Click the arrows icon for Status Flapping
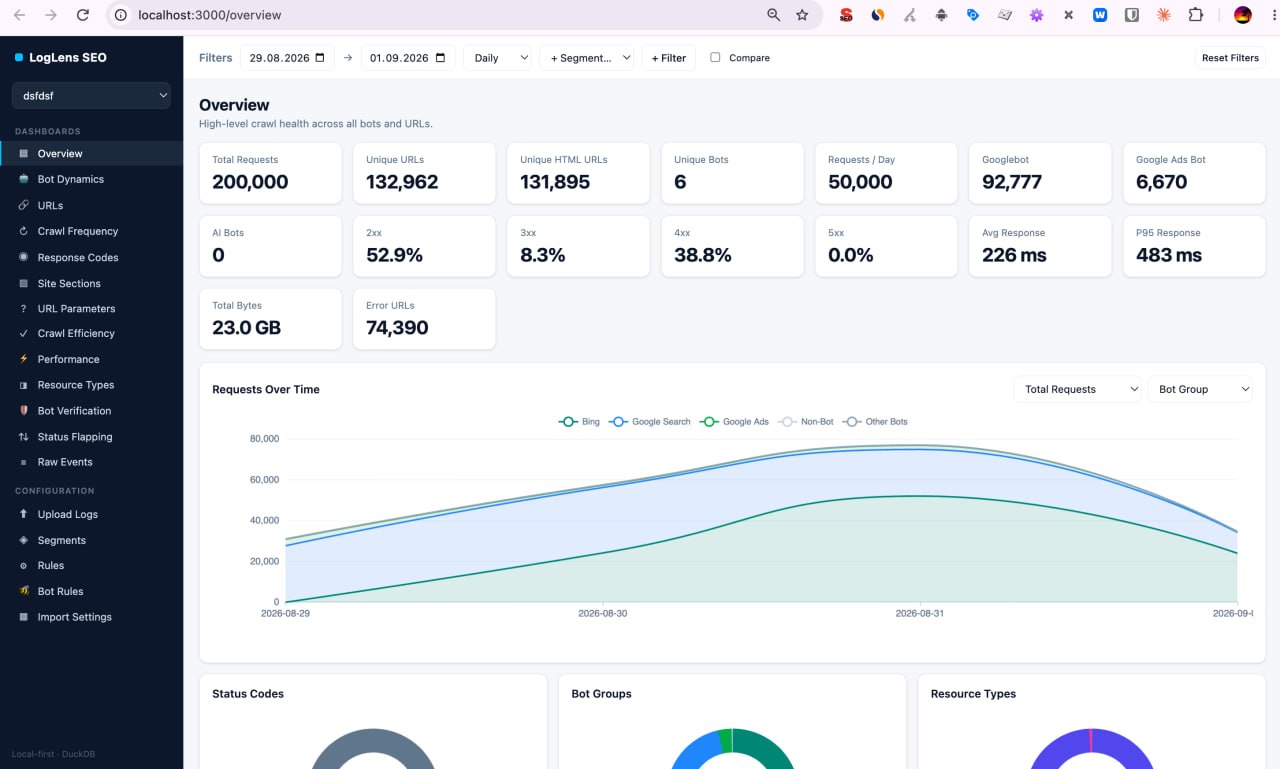1280x769 pixels. pyautogui.click(x=24, y=437)
